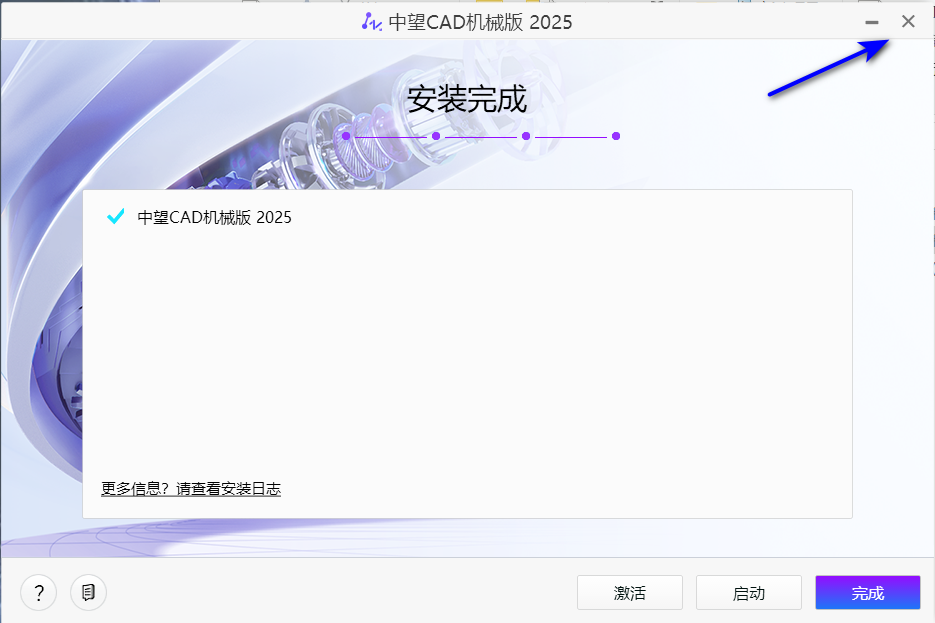Close the installer window
935x623 pixels.
(x=908, y=22)
